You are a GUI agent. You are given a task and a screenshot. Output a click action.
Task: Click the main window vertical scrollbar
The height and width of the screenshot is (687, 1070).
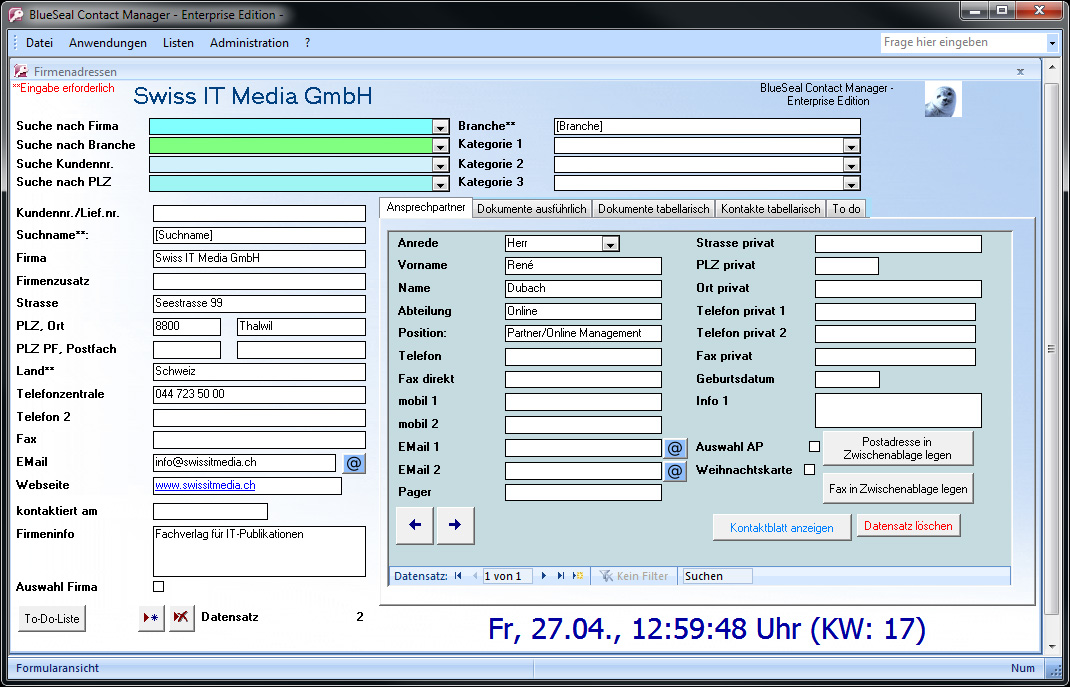click(x=1051, y=349)
